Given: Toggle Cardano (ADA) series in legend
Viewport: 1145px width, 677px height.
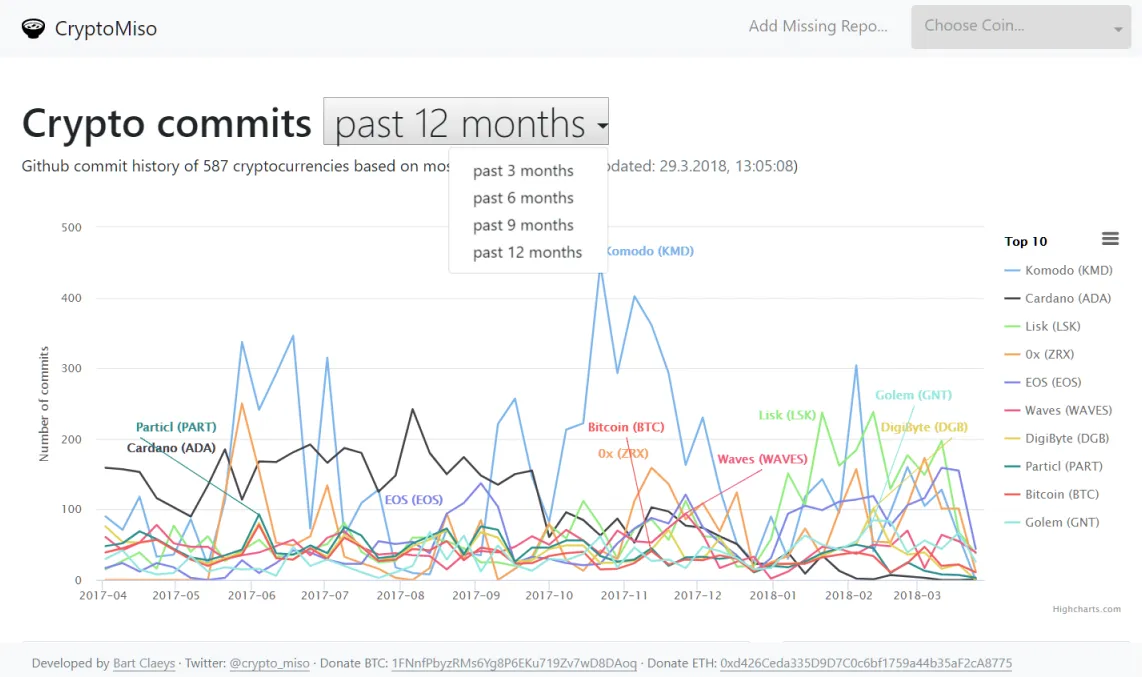Looking at the screenshot, I should pyautogui.click(x=1057, y=298).
